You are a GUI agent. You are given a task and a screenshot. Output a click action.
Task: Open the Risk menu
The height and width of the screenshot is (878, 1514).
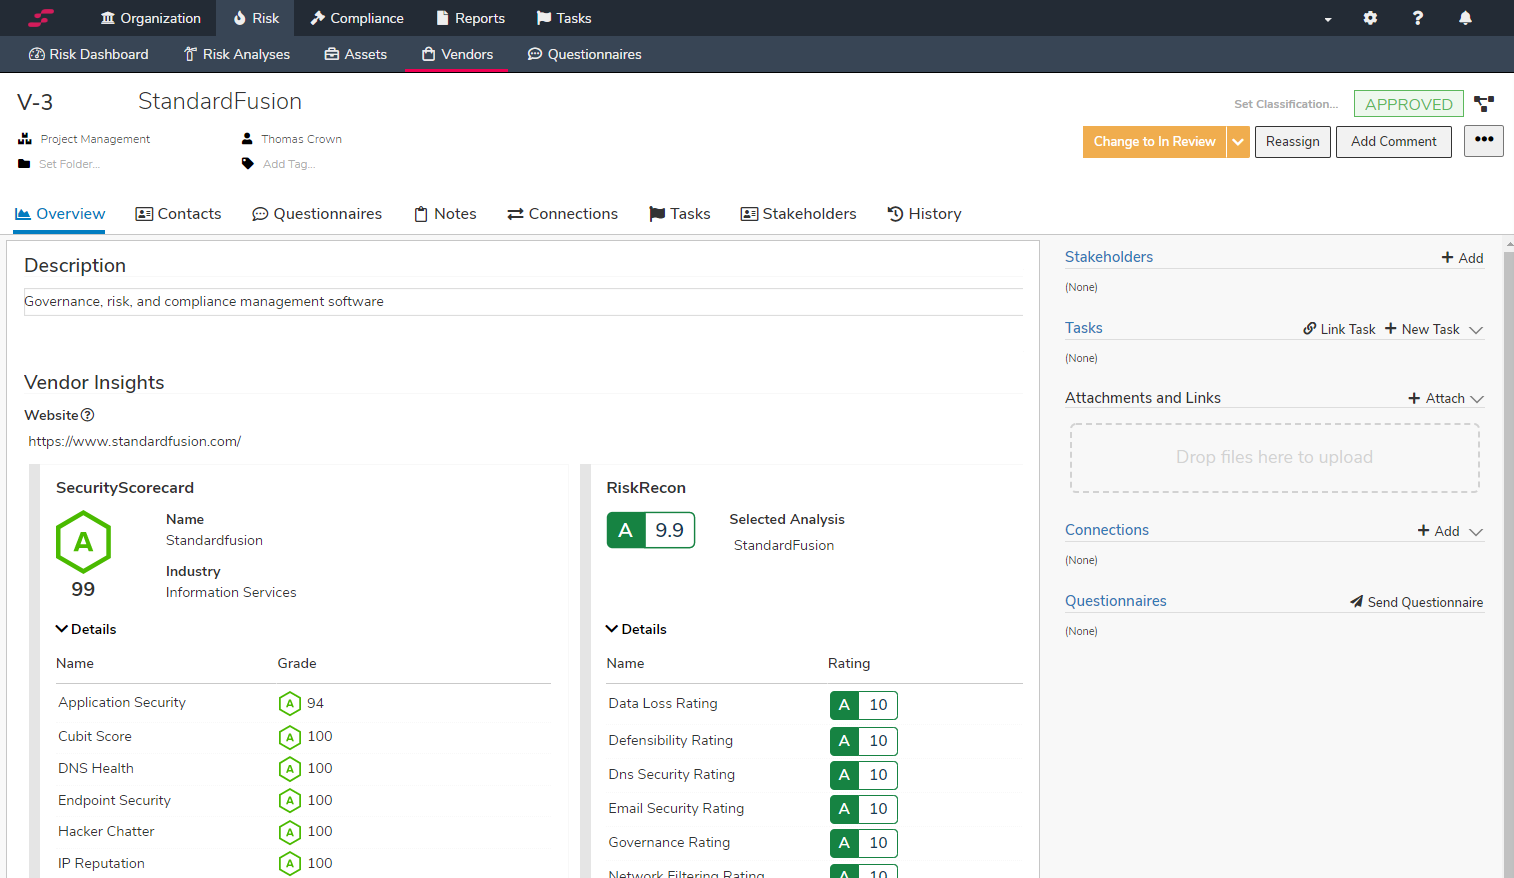(256, 18)
